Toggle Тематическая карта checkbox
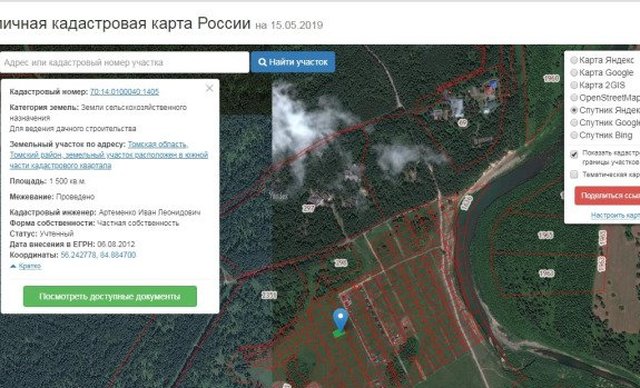This screenshot has width=640, height=388. pos(574,175)
